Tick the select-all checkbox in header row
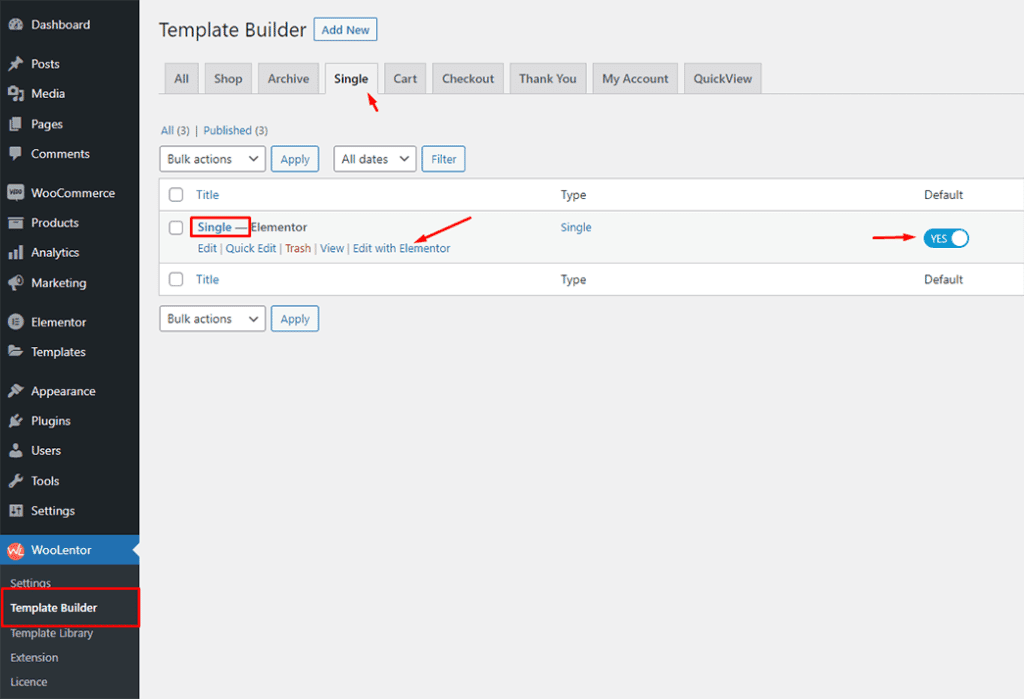The height and width of the screenshot is (699, 1024). pyautogui.click(x=176, y=195)
